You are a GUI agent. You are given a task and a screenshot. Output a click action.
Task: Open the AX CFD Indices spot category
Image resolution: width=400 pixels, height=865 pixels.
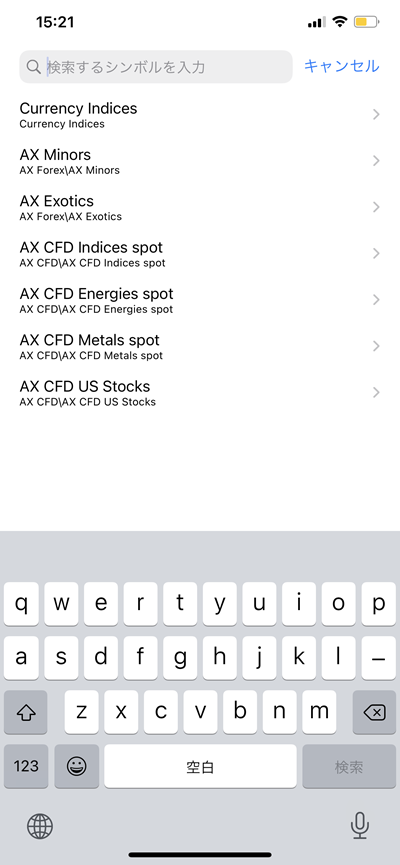(x=200, y=254)
